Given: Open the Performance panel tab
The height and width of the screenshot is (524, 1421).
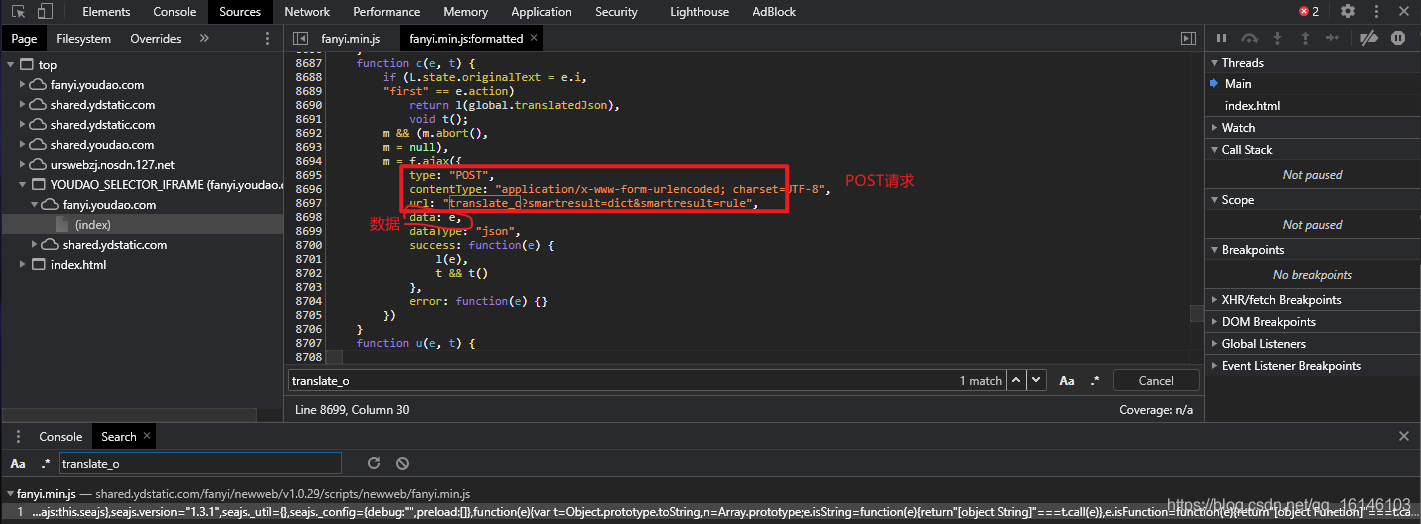Looking at the screenshot, I should 386,12.
